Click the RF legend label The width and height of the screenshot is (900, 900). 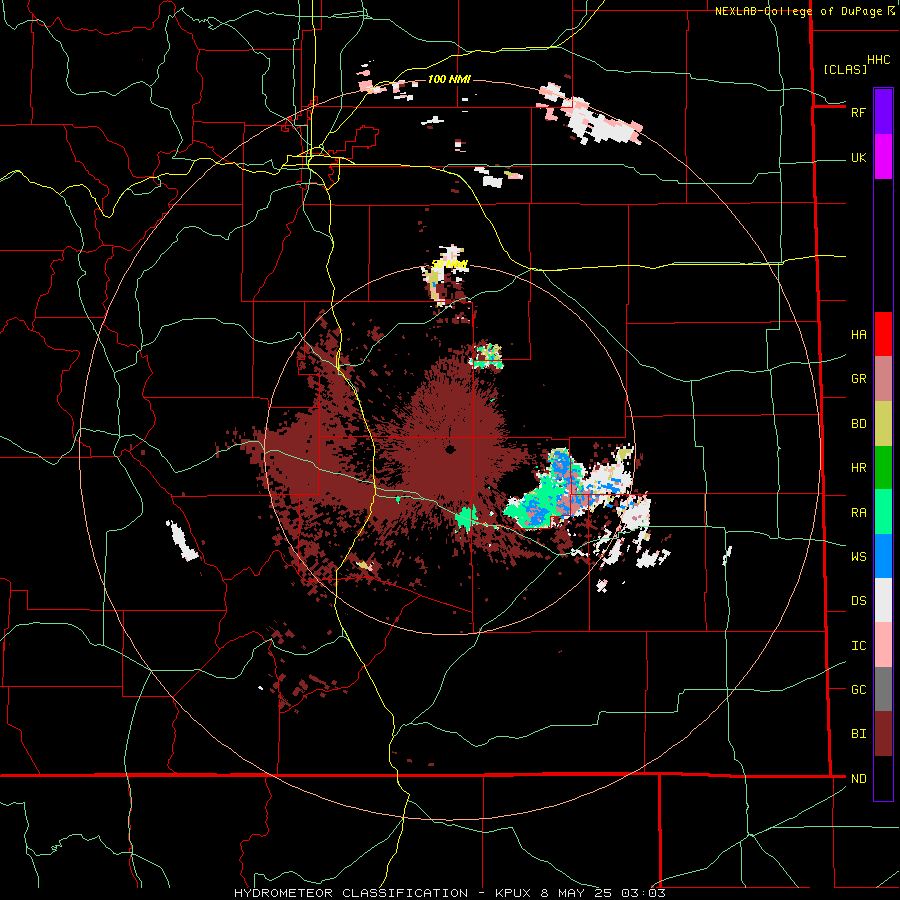click(858, 112)
